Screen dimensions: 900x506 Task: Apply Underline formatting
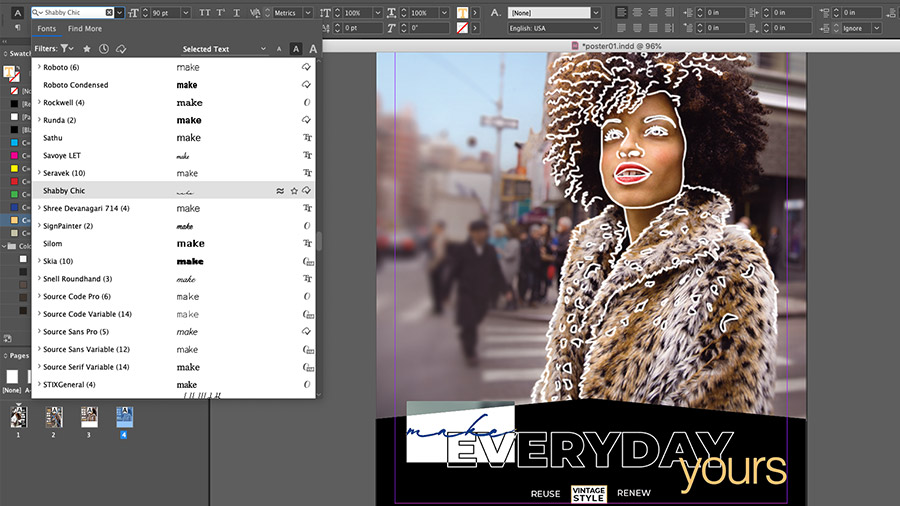(236, 13)
